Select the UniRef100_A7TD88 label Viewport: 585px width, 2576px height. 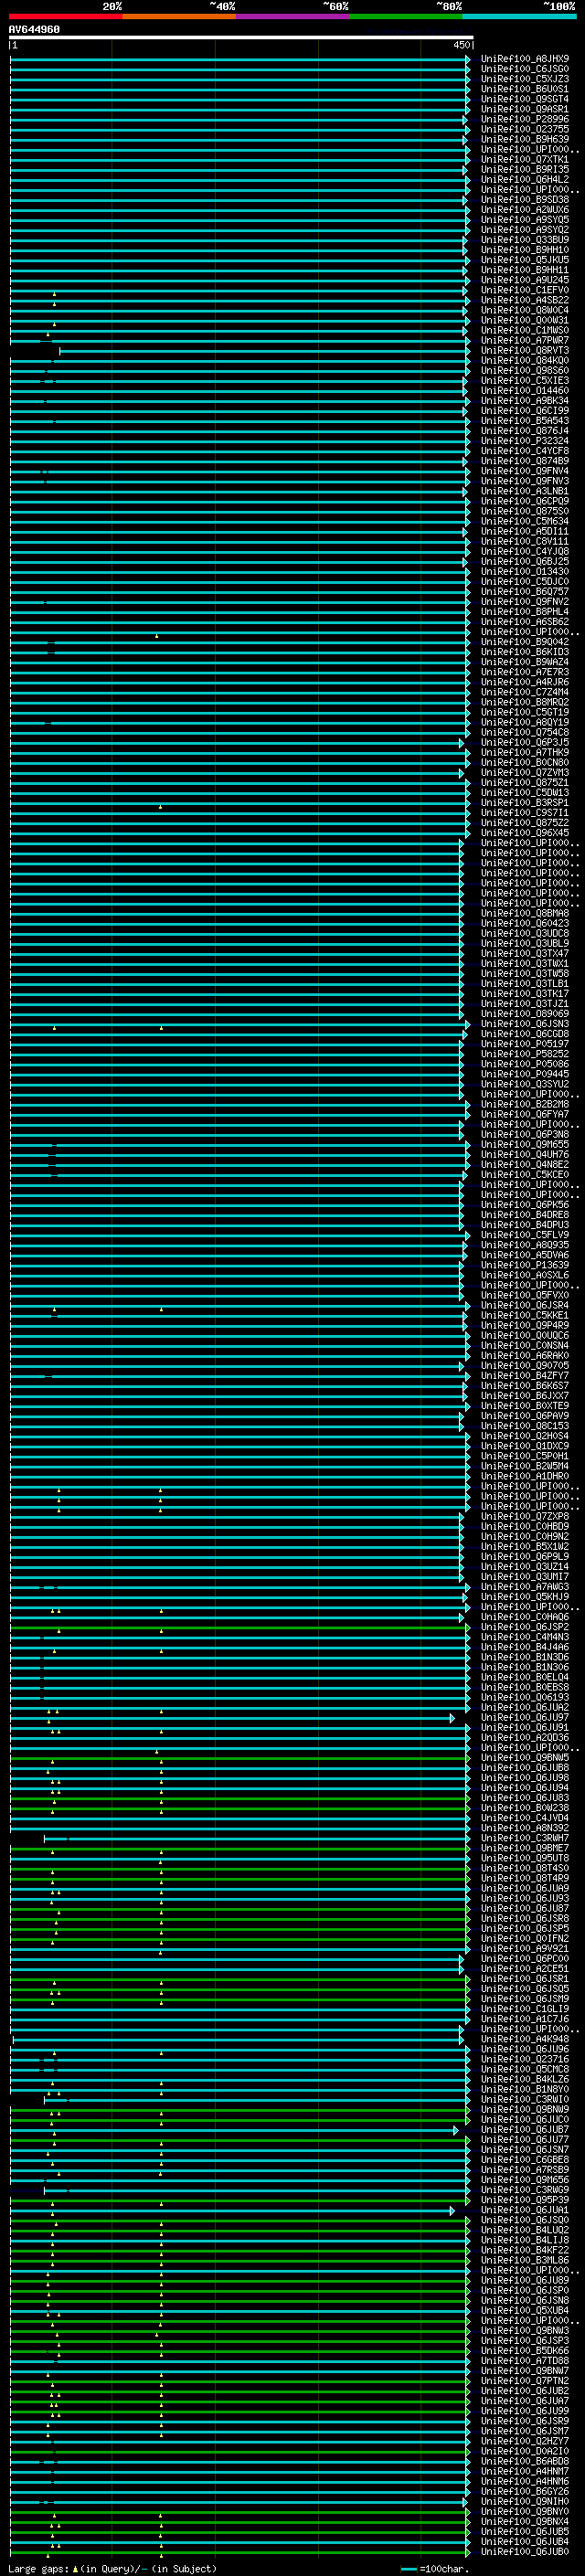click(525, 2361)
